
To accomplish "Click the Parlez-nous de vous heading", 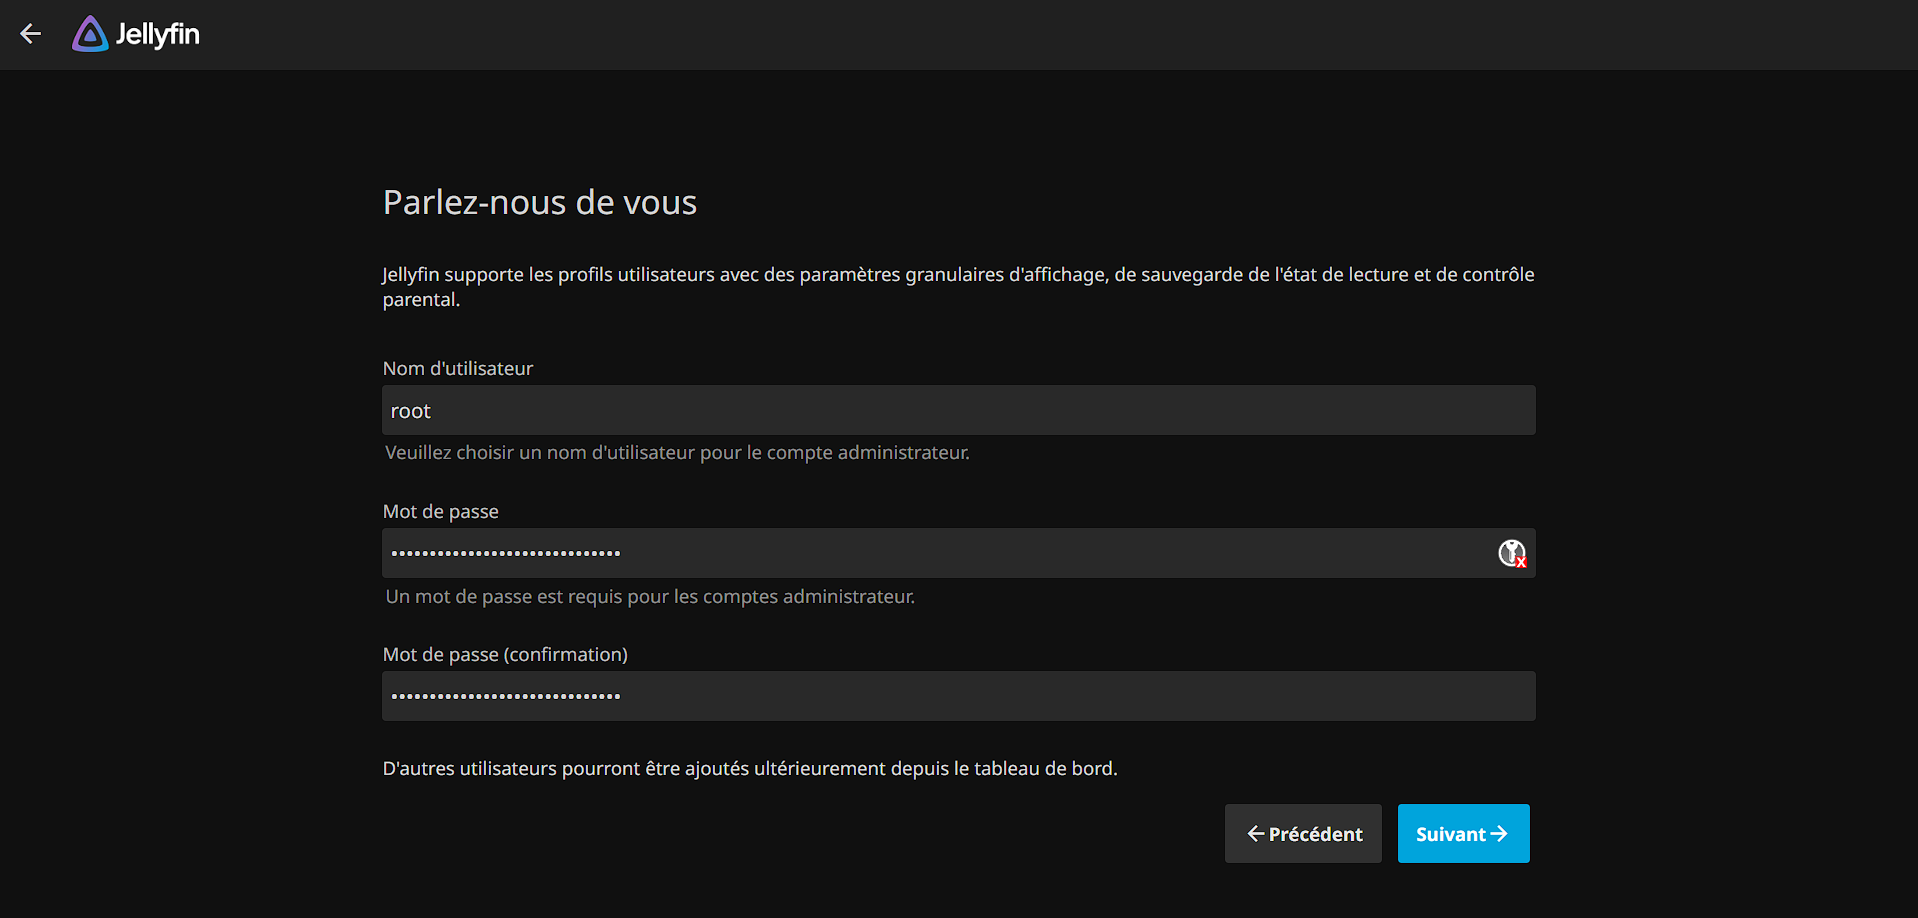I will pyautogui.click(x=539, y=203).
